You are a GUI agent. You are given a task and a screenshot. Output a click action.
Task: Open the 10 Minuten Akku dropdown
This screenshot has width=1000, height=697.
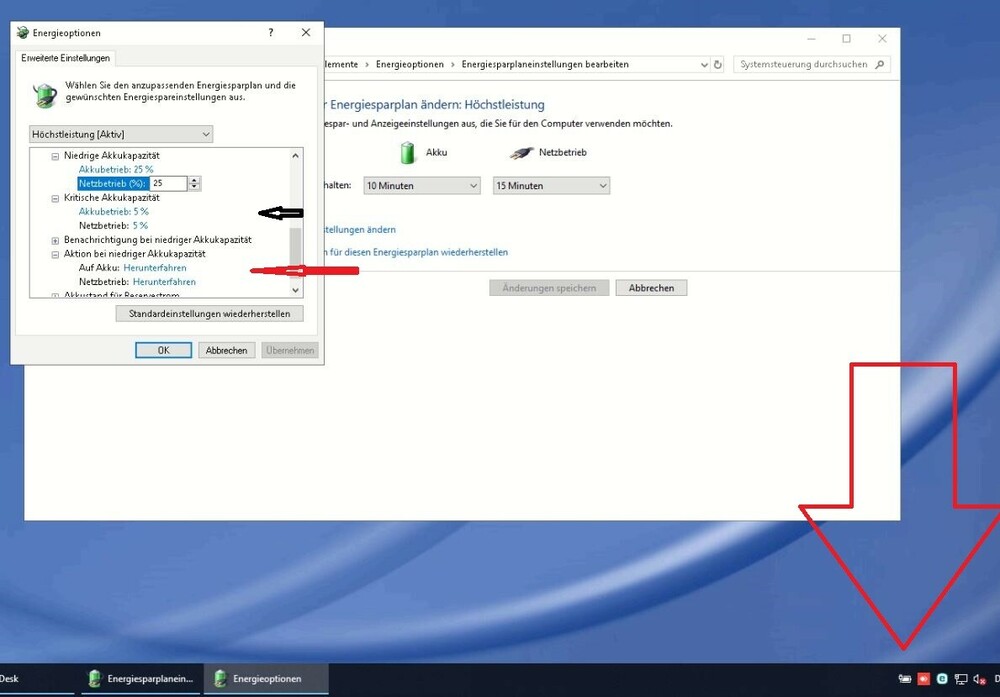click(422, 186)
